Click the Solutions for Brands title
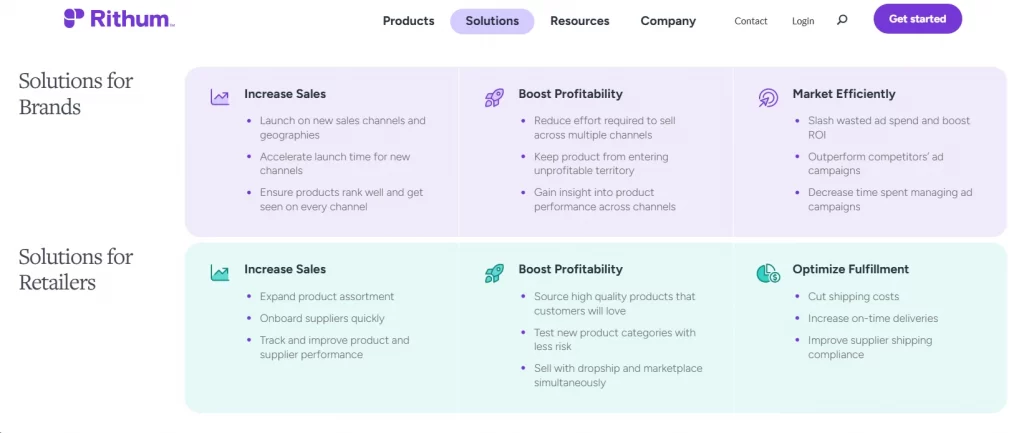This screenshot has width=1024, height=433. point(76,93)
